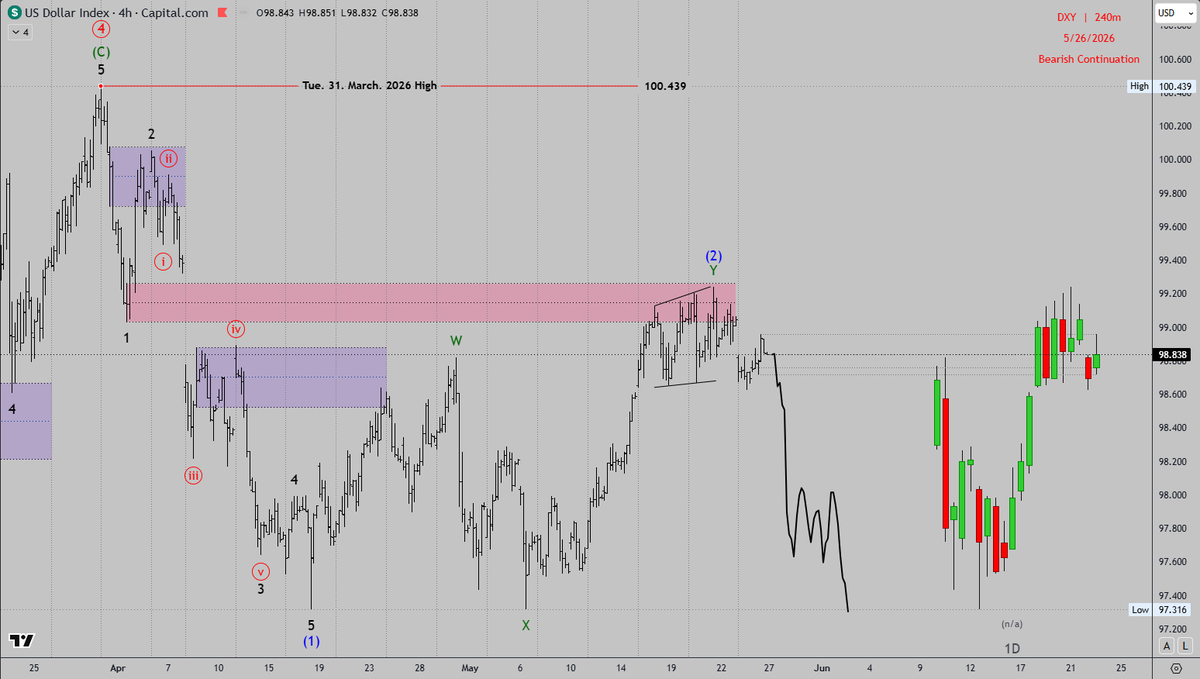The image size is (1200, 679).
Task: Click the 5/26/2026 date annotation
Action: click(1089, 39)
